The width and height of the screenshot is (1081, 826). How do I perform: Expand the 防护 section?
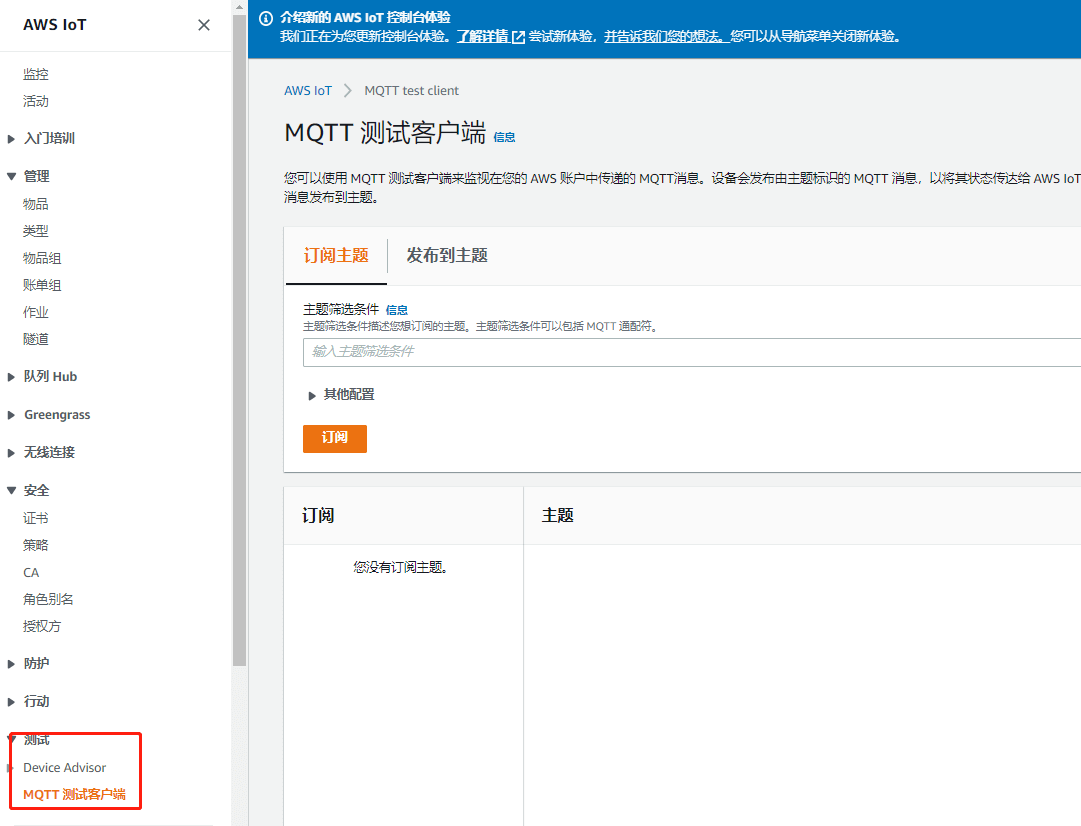click(29, 663)
